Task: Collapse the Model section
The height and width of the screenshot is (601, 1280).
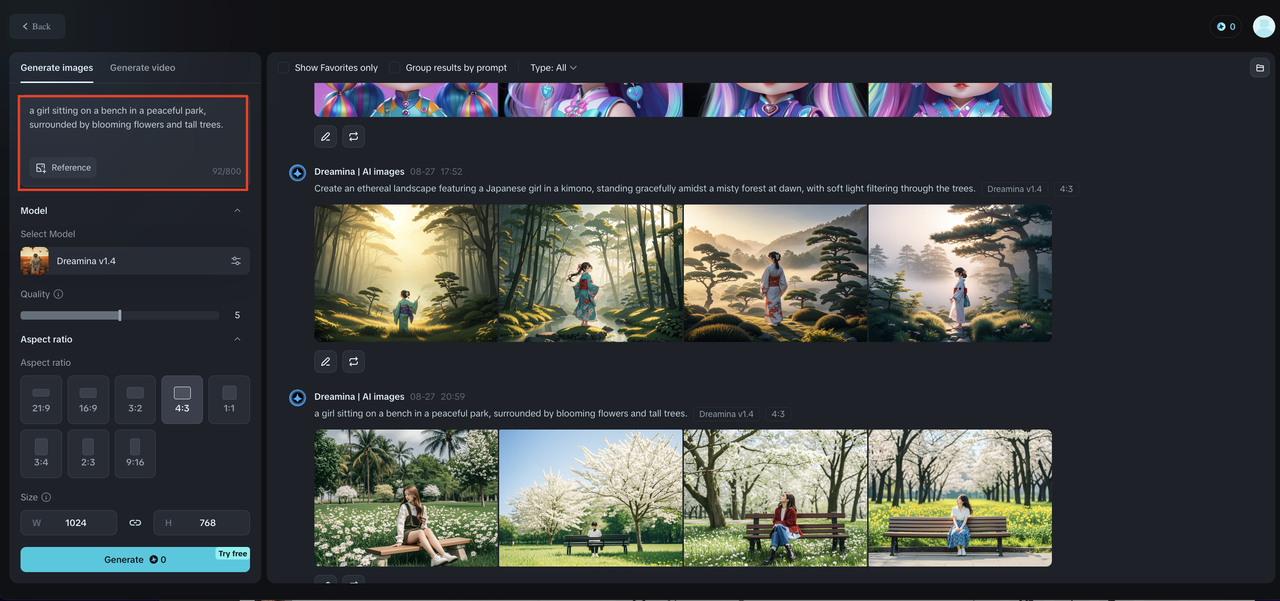Action: tap(237, 211)
